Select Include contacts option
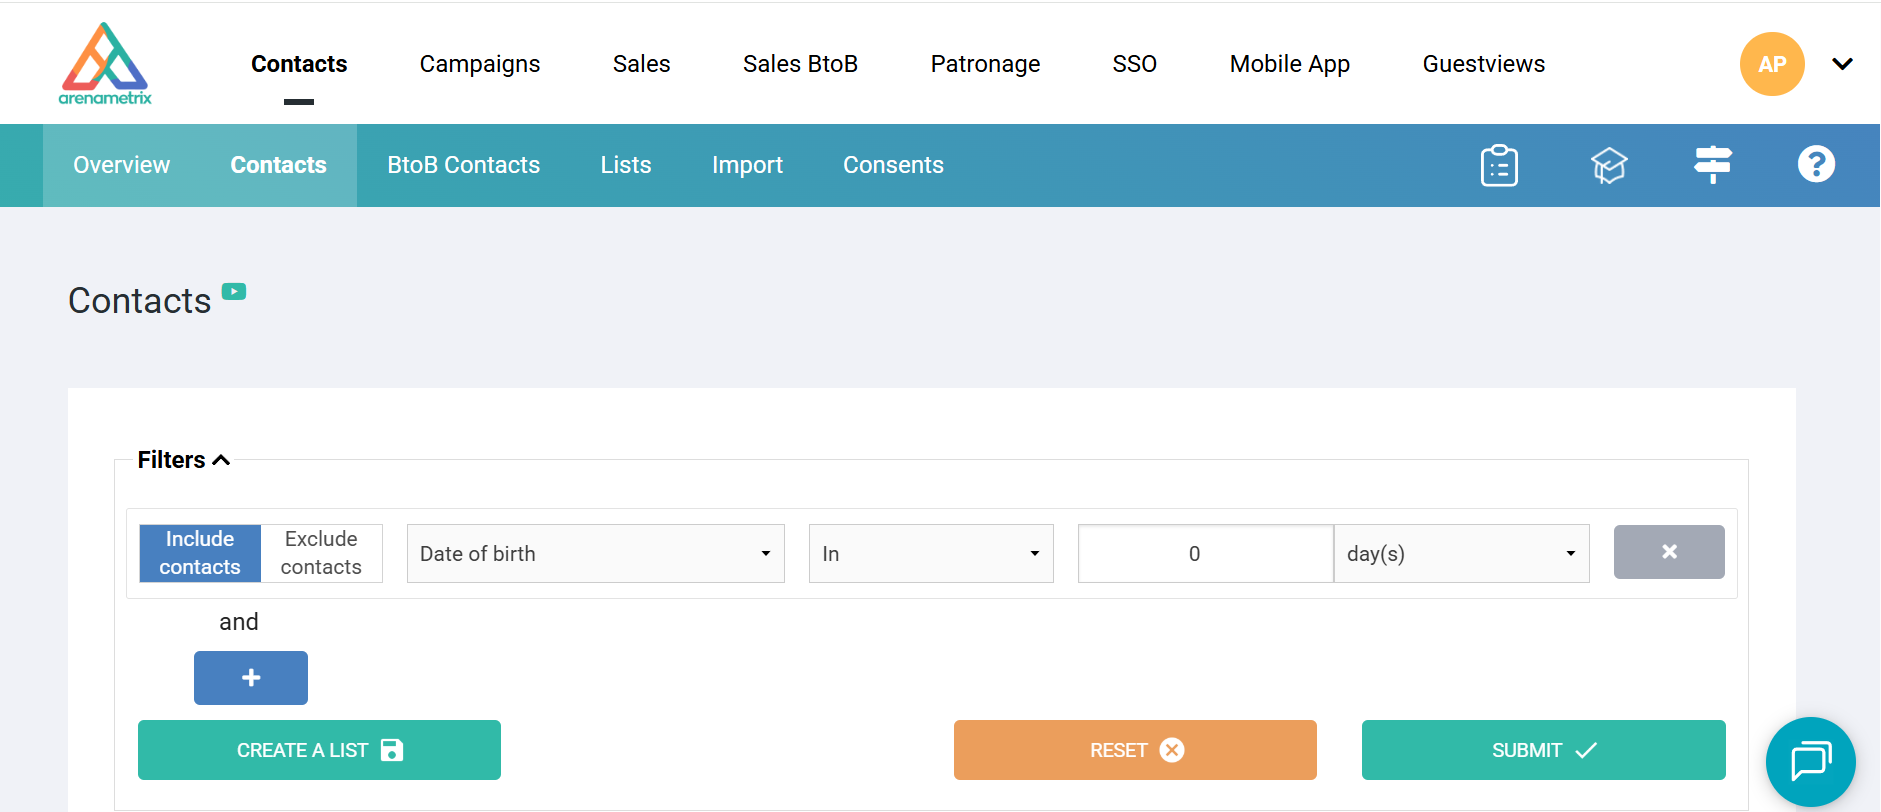Screen dimensions: 1881x812 tap(200, 553)
